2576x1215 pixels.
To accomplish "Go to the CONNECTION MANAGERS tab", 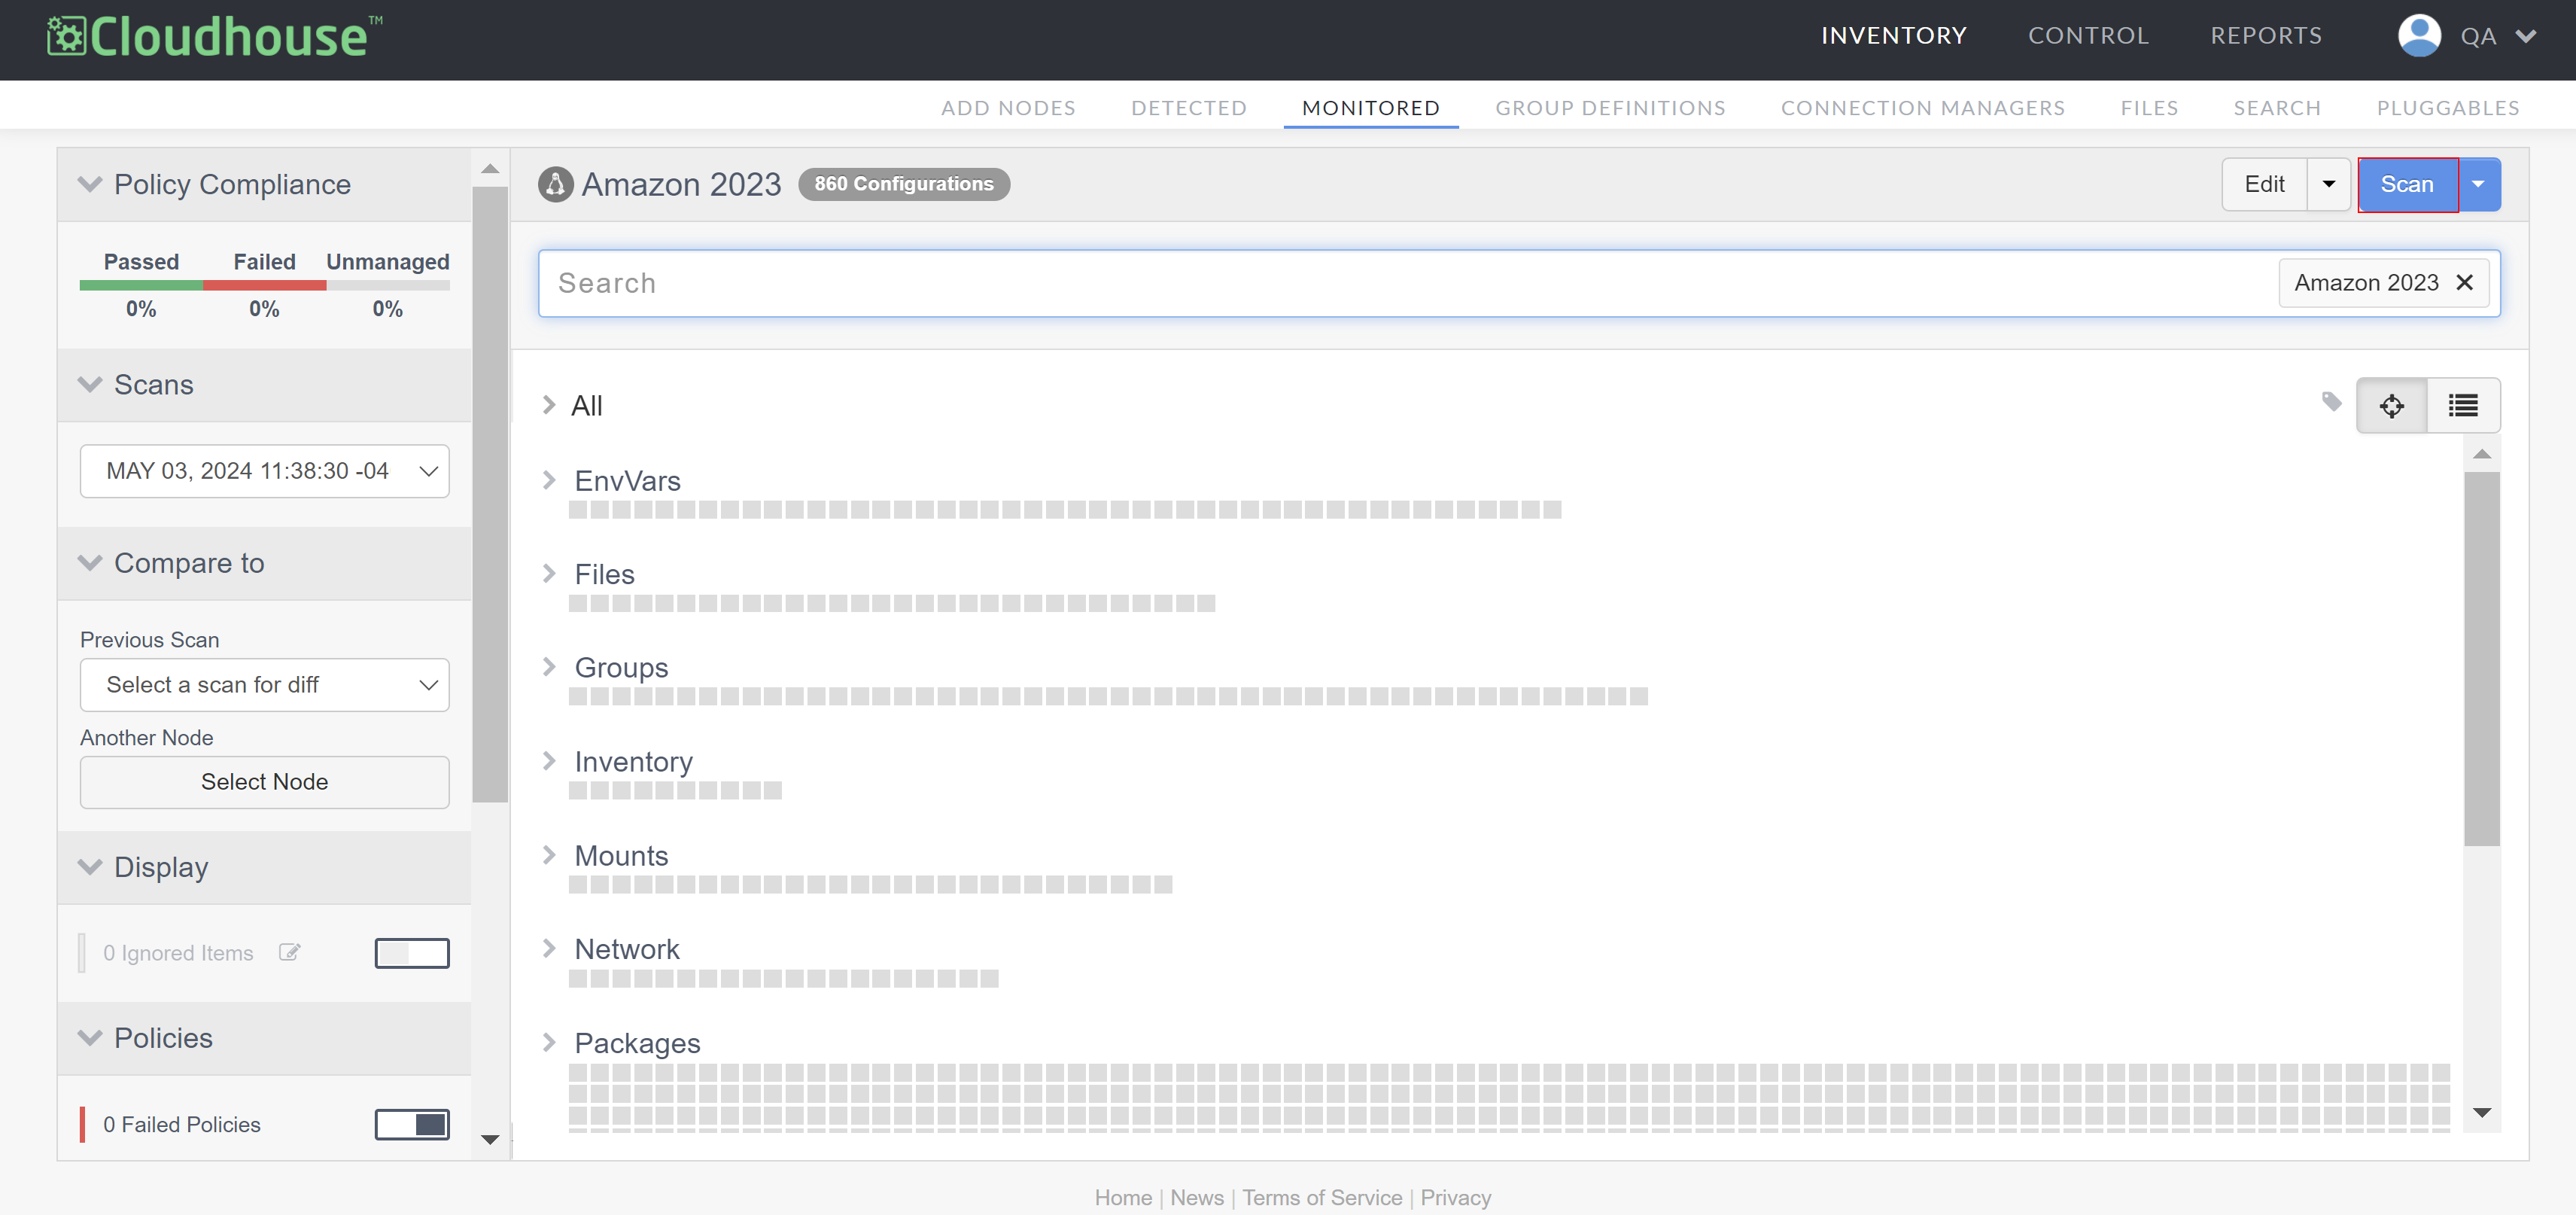I will coord(1922,108).
